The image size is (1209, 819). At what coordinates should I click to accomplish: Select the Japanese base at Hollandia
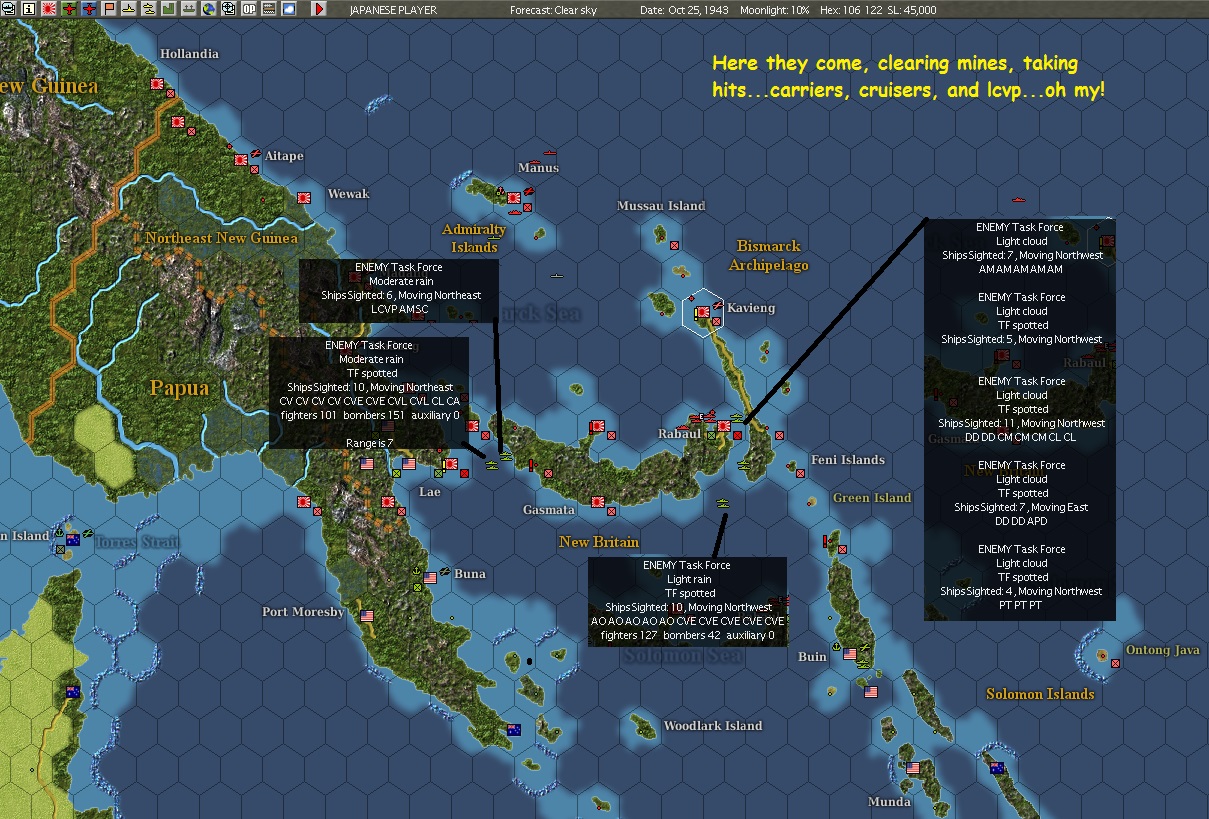pyautogui.click(x=157, y=85)
